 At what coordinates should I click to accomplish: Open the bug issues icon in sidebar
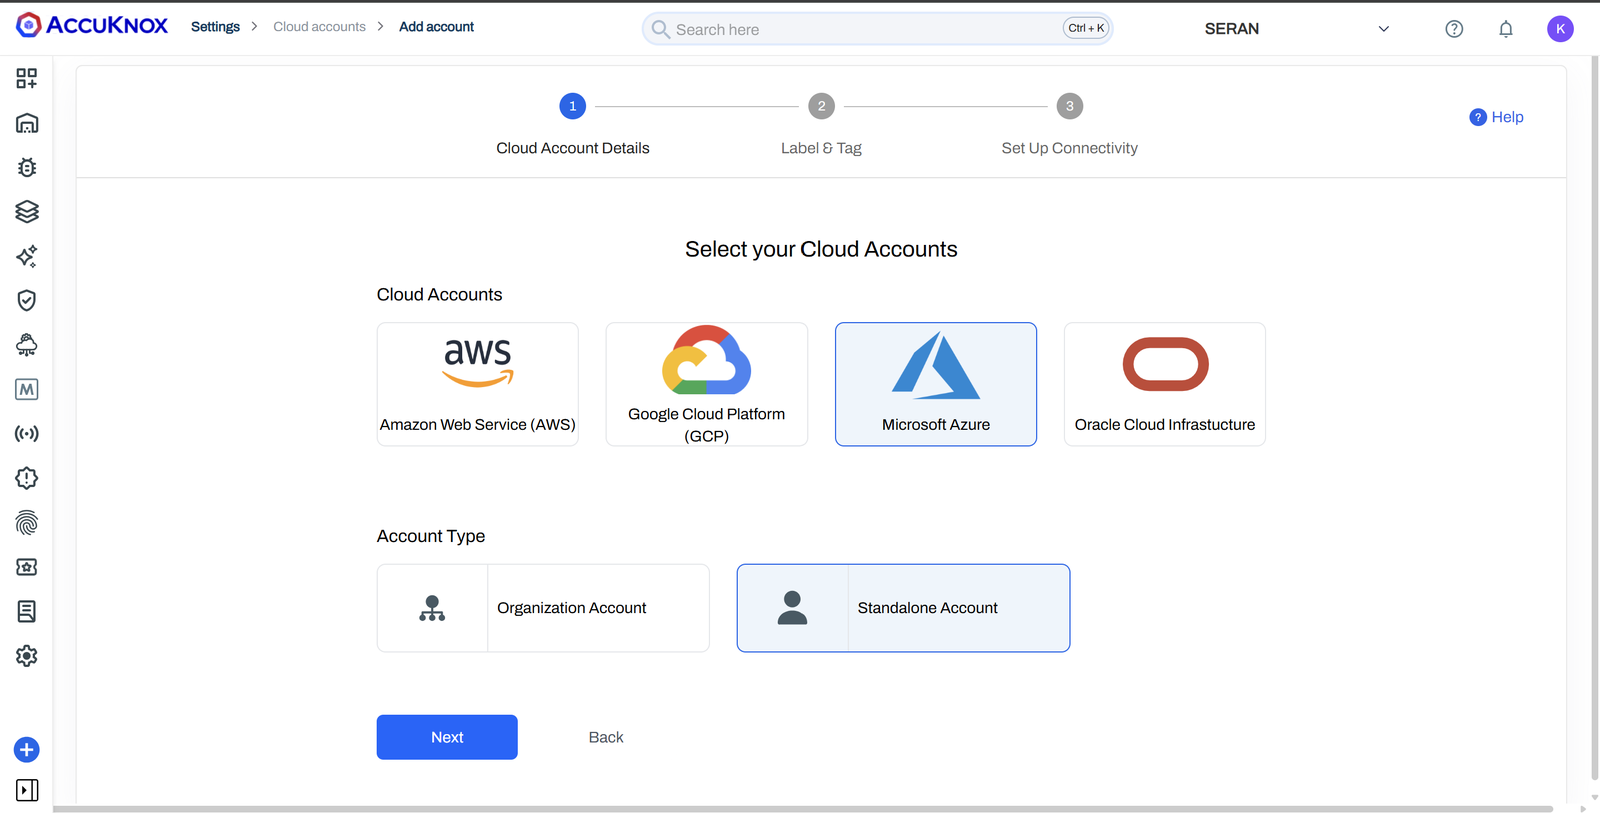(x=27, y=167)
